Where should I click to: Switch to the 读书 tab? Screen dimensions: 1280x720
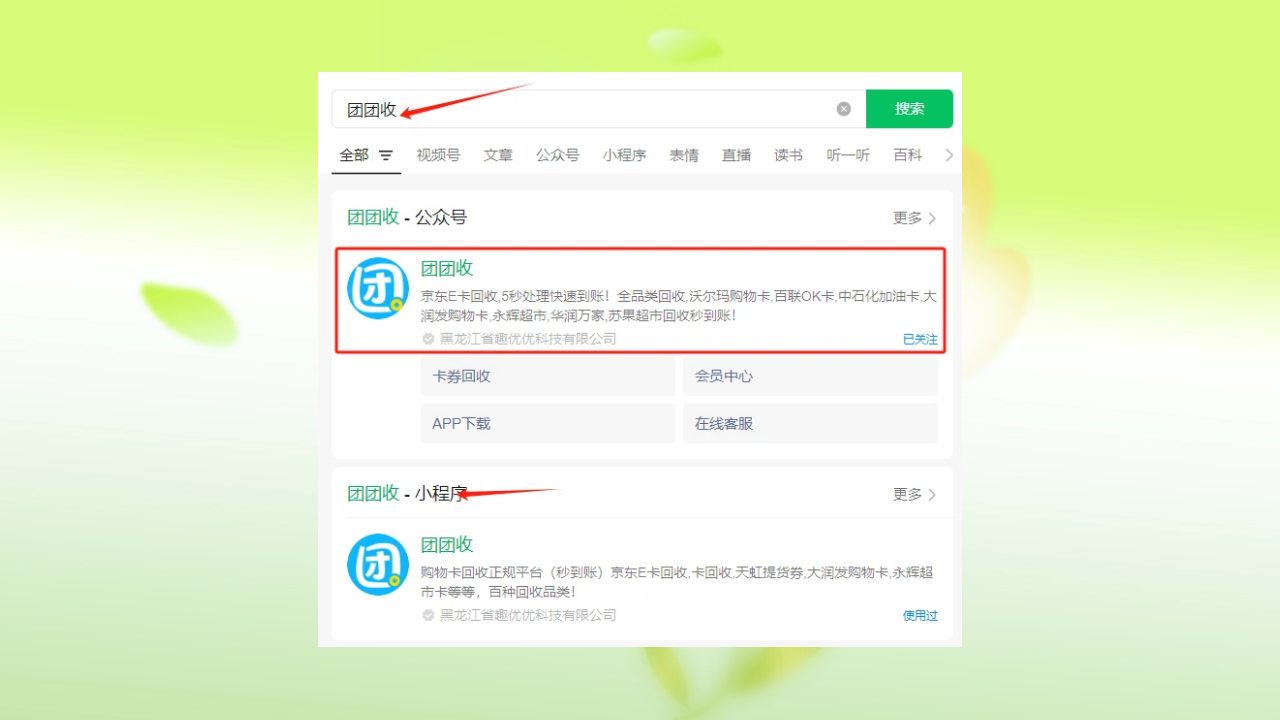[x=788, y=155]
